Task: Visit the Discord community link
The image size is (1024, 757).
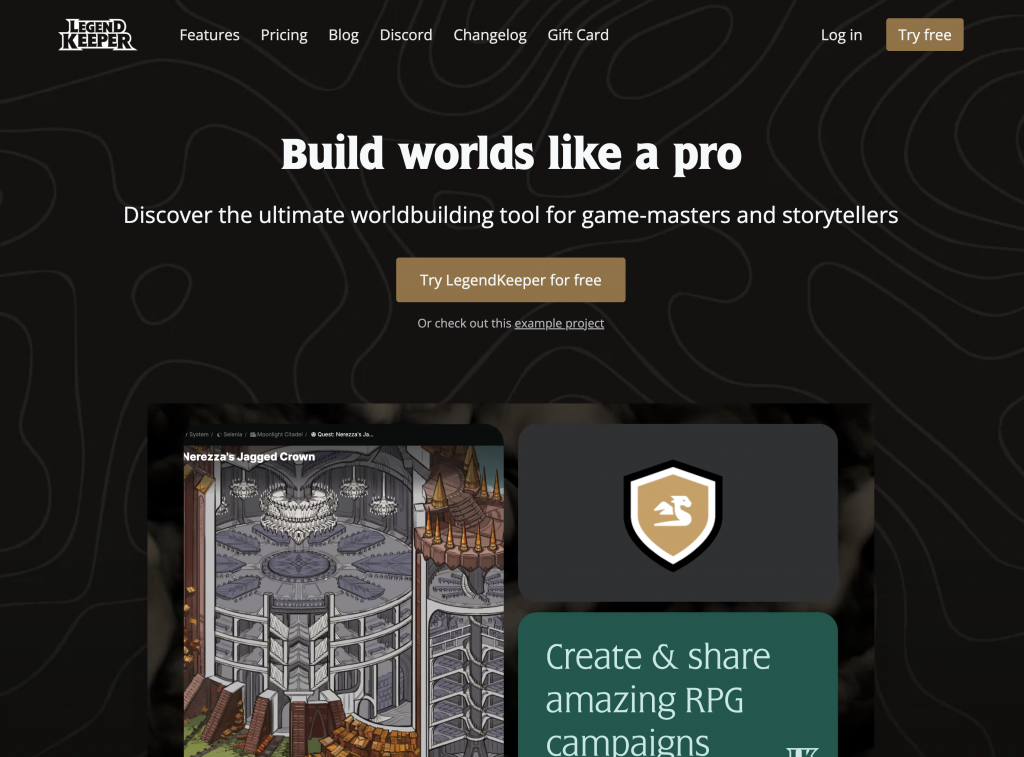Action: 406,35
